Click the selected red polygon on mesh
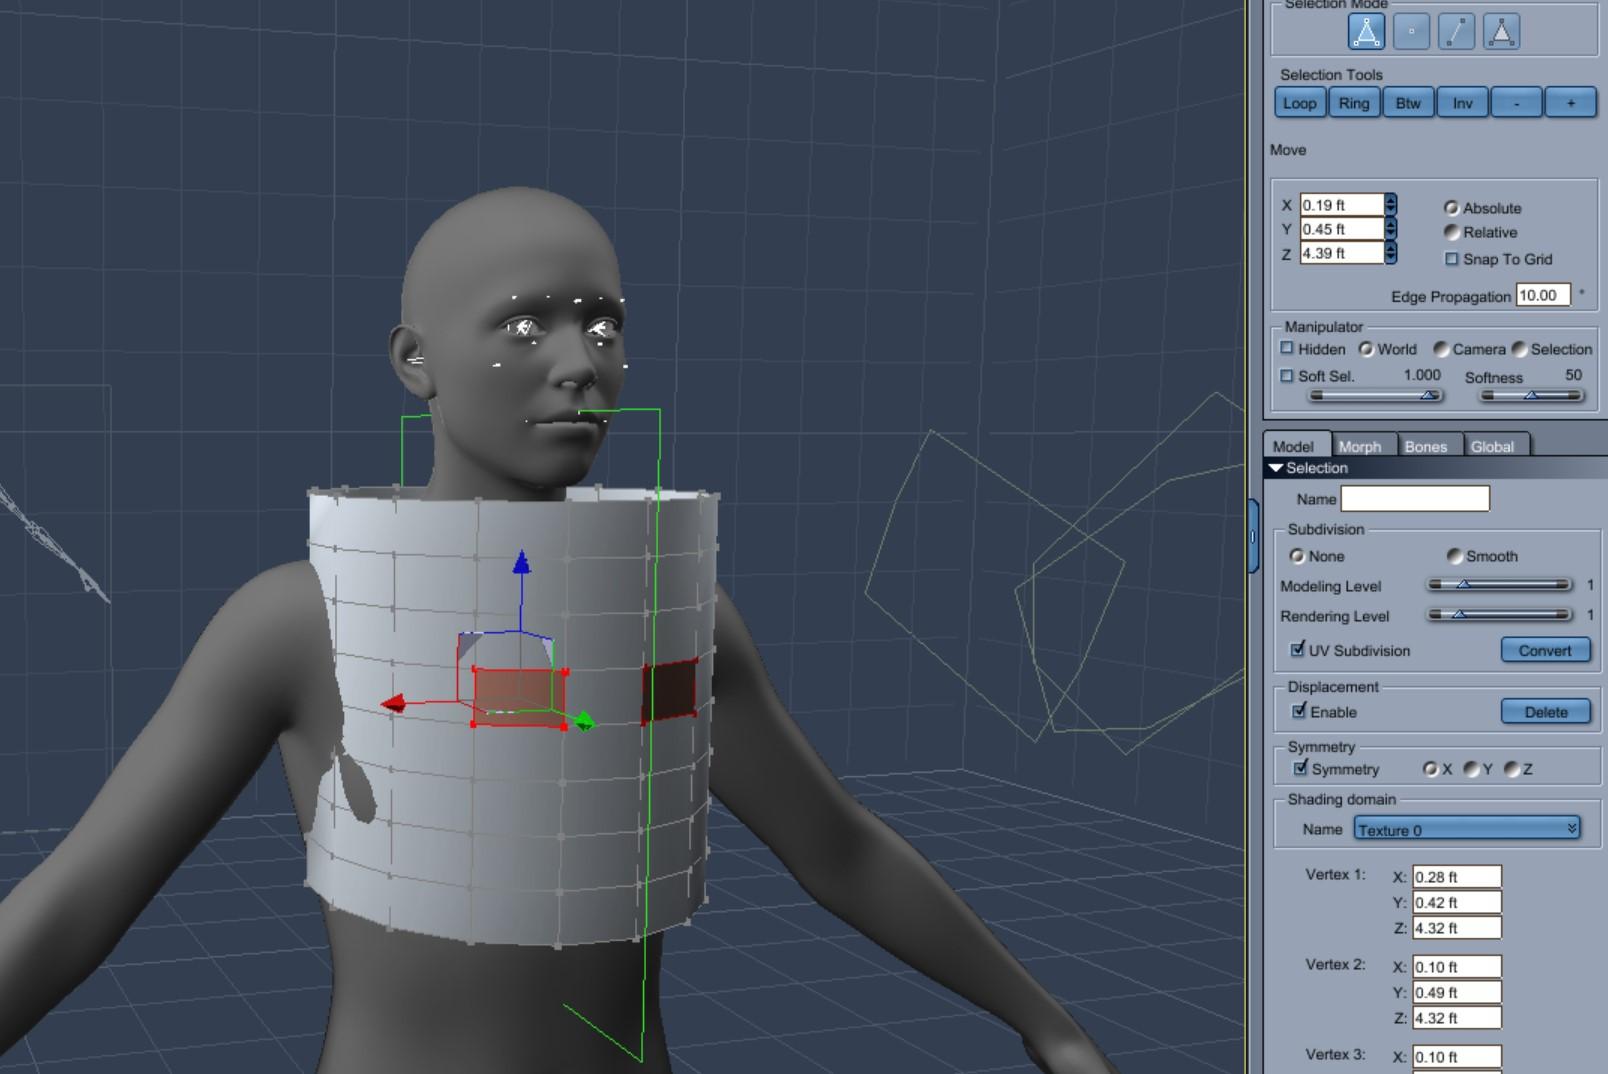Viewport: 1608px width, 1074px height. 519,696
